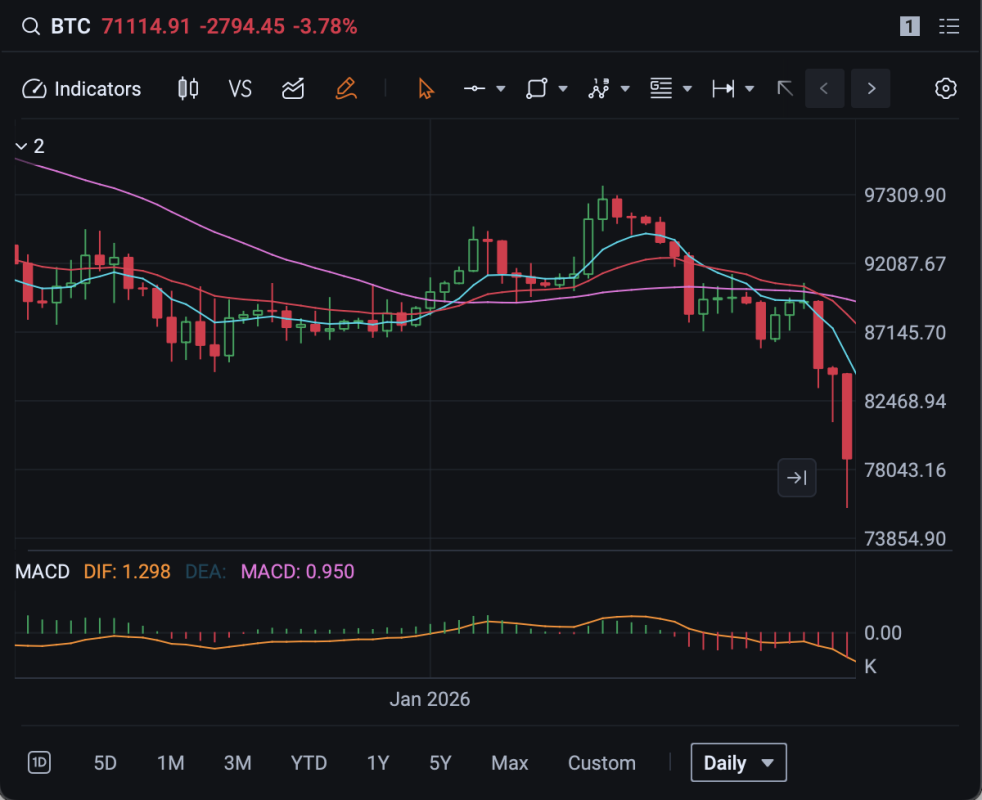The width and height of the screenshot is (982, 800).
Task: Click the VS compare button
Action: click(x=240, y=89)
